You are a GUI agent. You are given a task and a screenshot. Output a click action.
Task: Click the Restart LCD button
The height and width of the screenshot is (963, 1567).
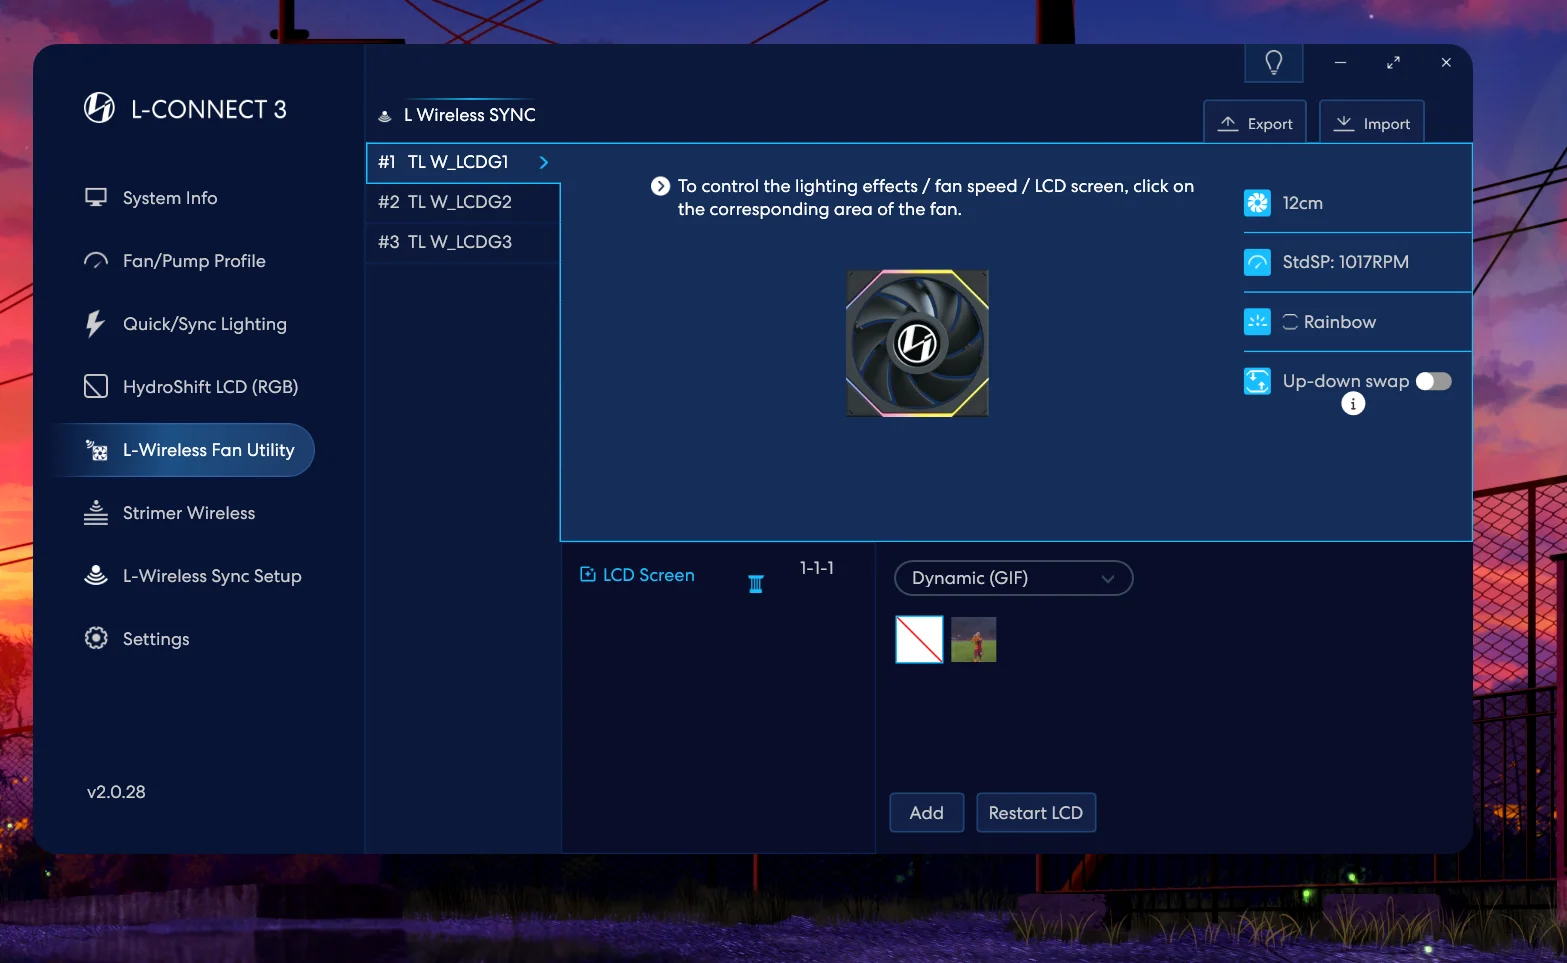click(1036, 813)
